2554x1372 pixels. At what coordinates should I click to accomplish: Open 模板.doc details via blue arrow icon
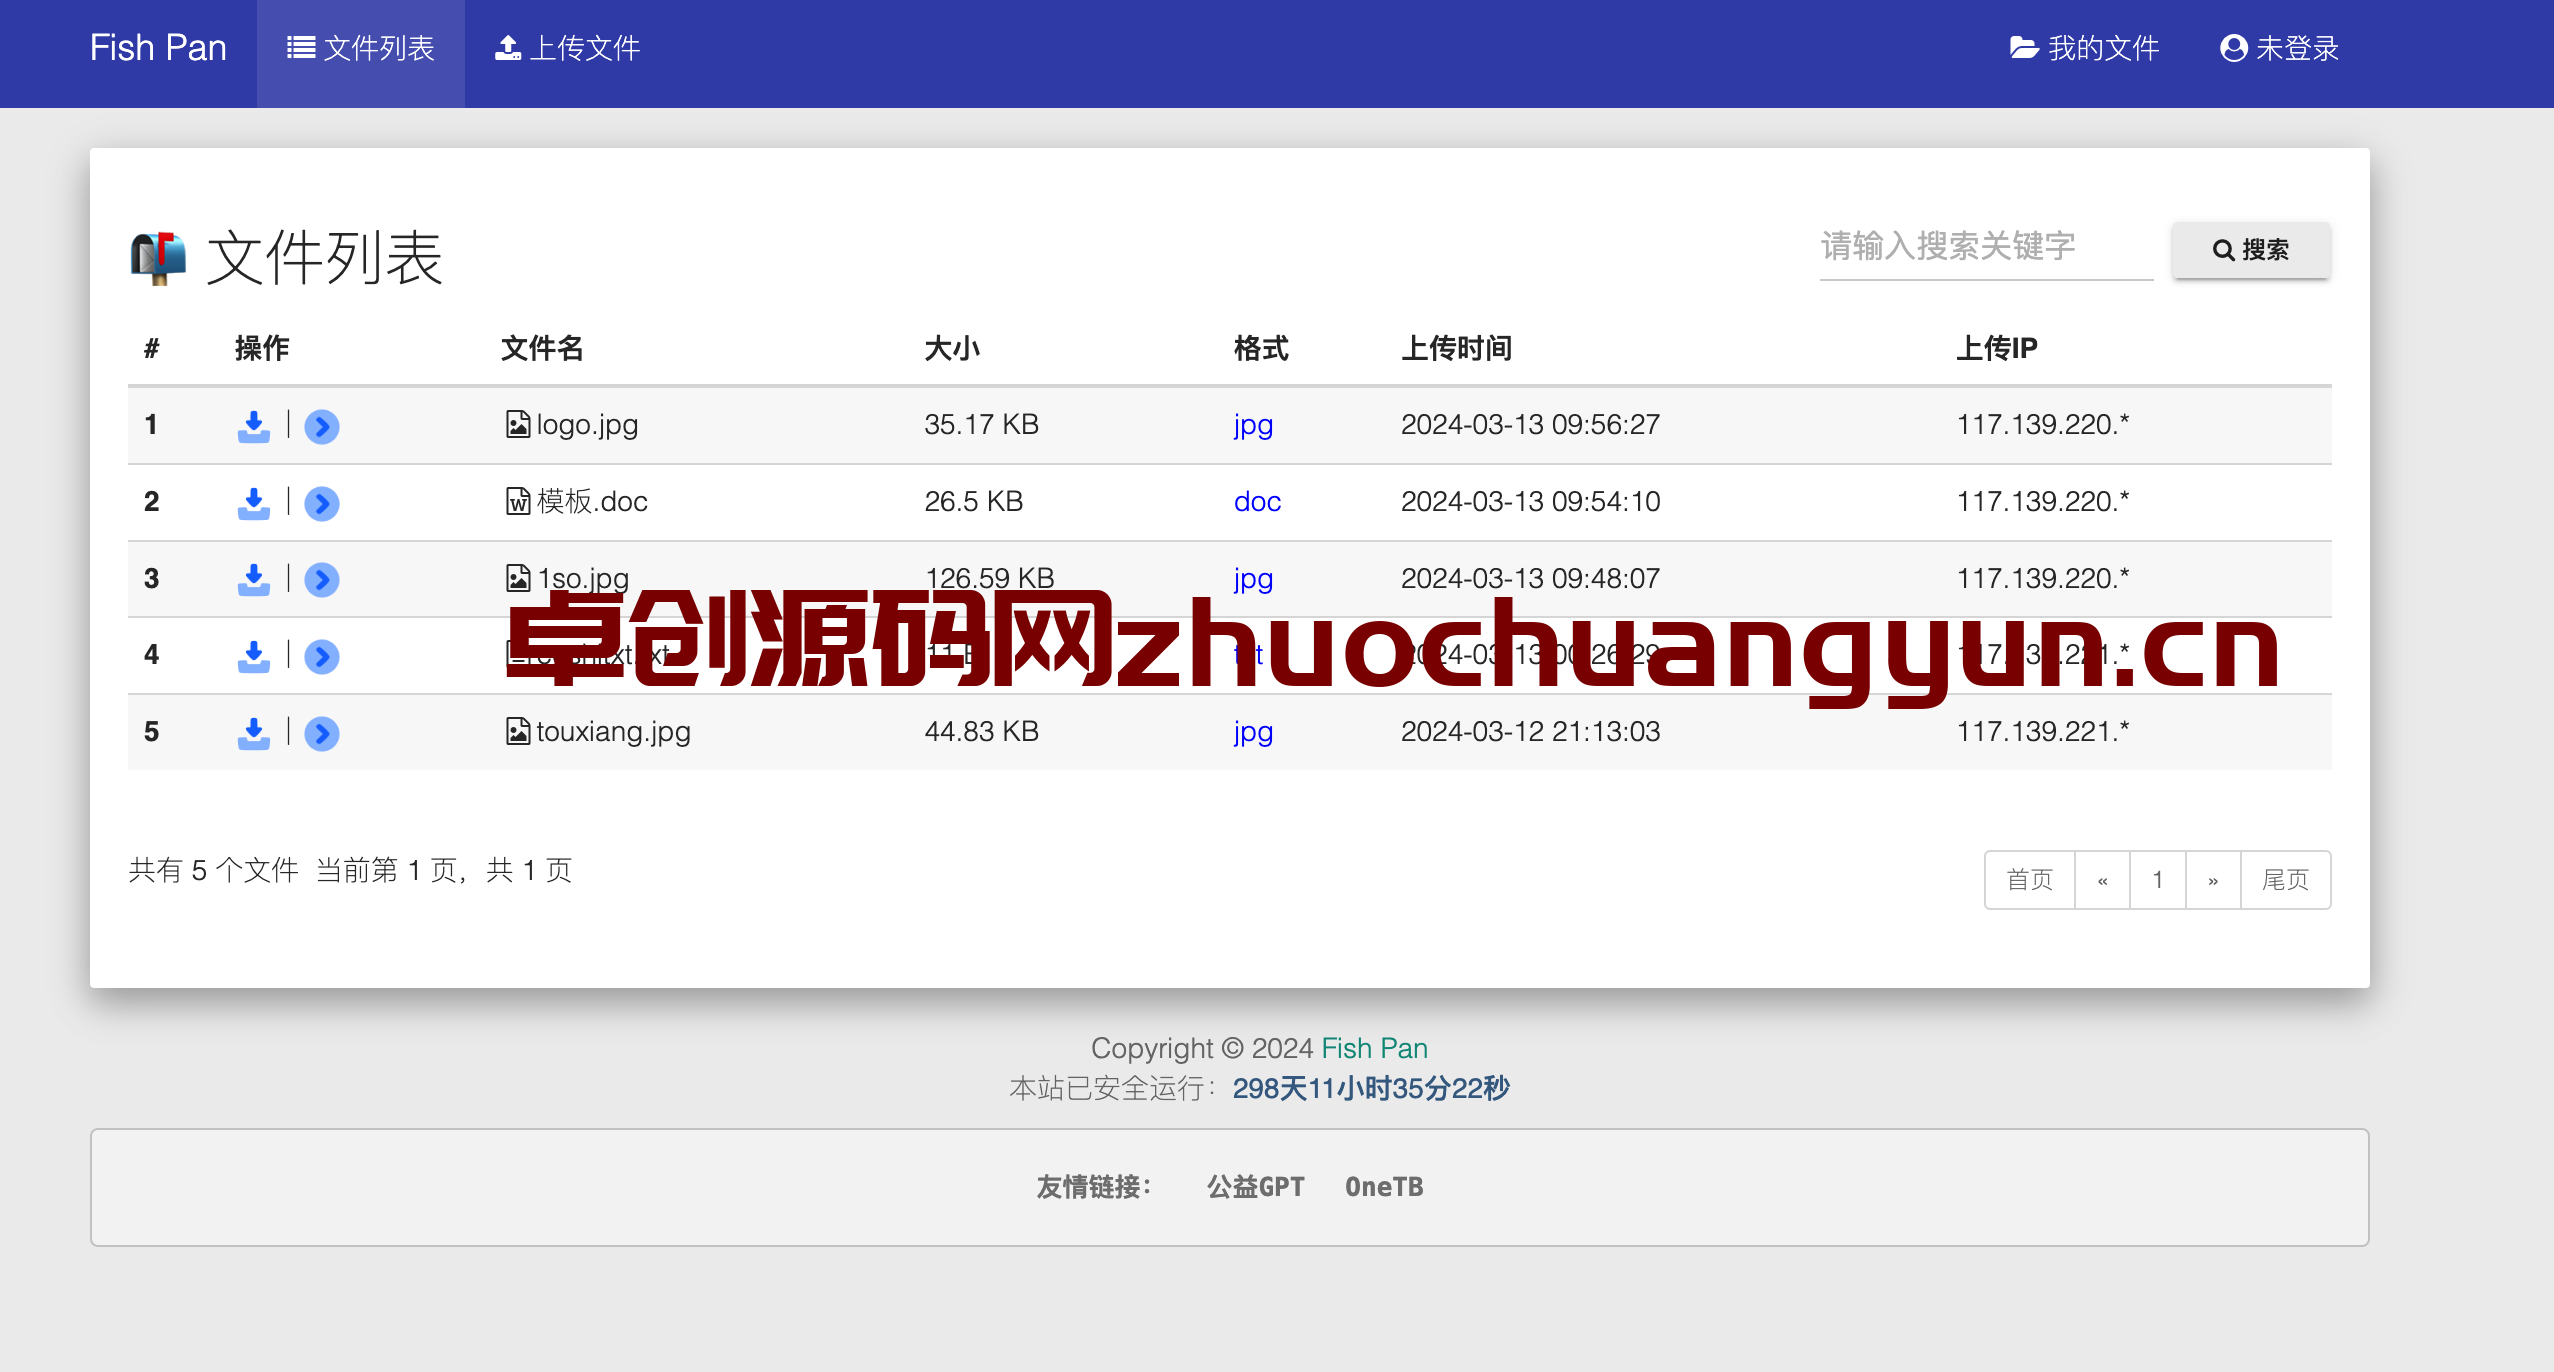(x=322, y=503)
